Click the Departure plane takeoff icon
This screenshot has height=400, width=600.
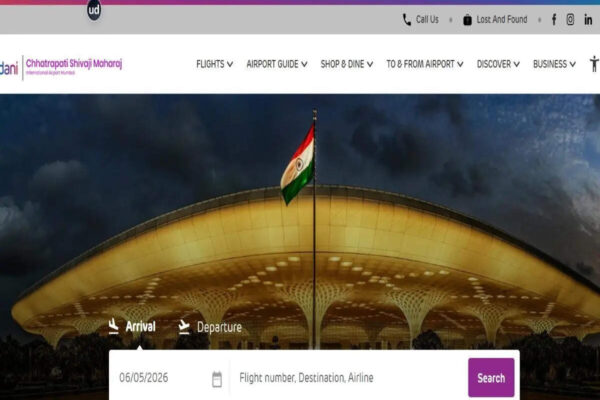click(x=184, y=327)
